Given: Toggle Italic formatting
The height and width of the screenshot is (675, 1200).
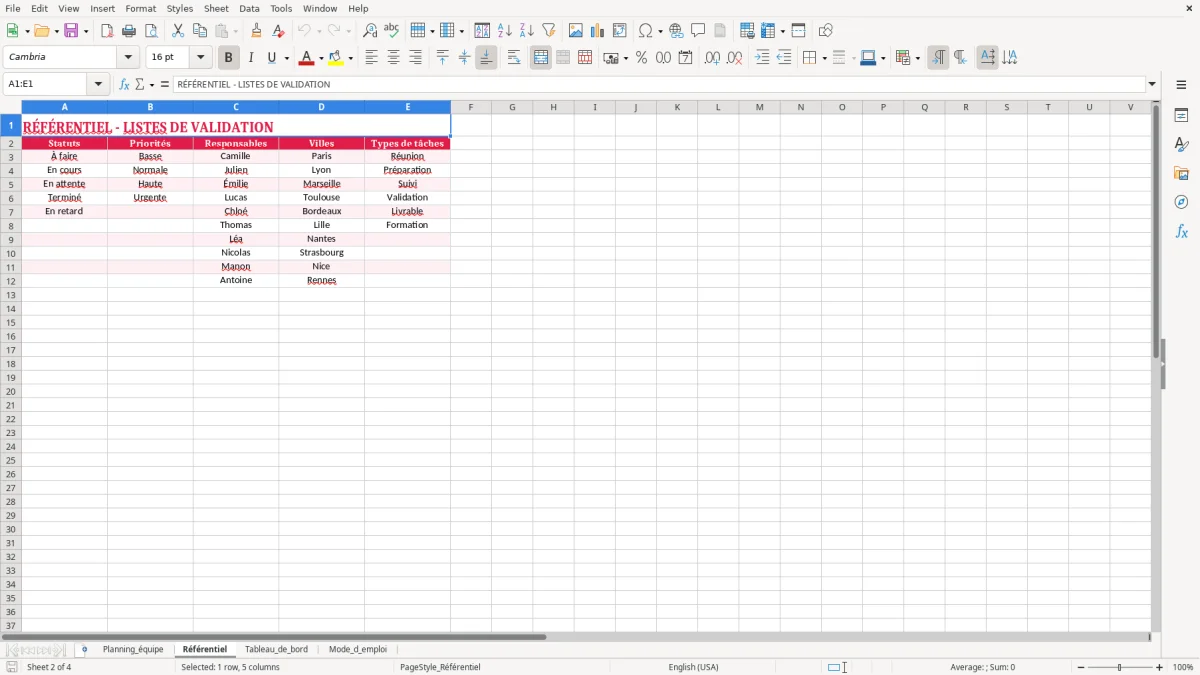Looking at the screenshot, I should tap(251, 58).
